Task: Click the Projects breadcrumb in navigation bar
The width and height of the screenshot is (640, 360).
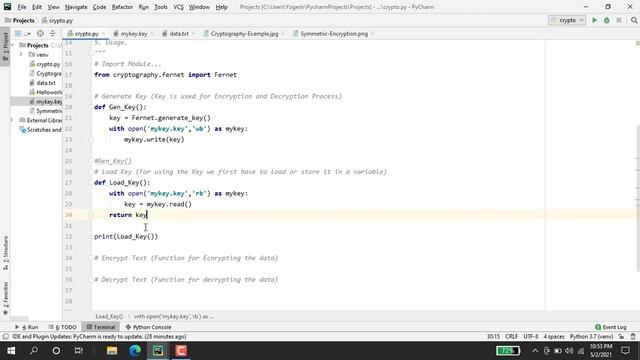Action: point(20,20)
